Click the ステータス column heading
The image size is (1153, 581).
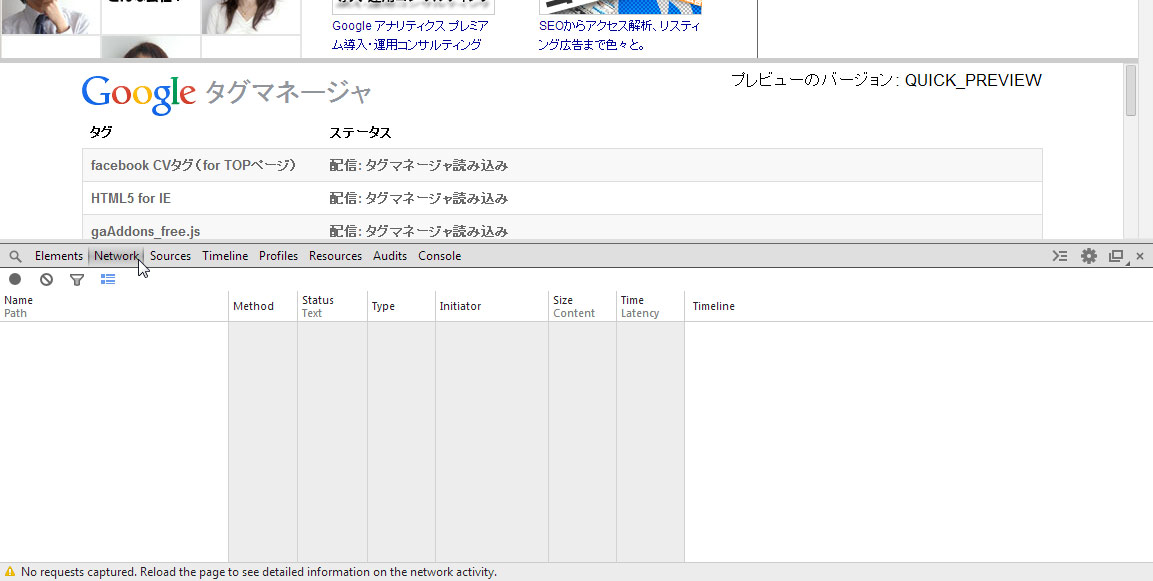pyautogui.click(x=360, y=133)
